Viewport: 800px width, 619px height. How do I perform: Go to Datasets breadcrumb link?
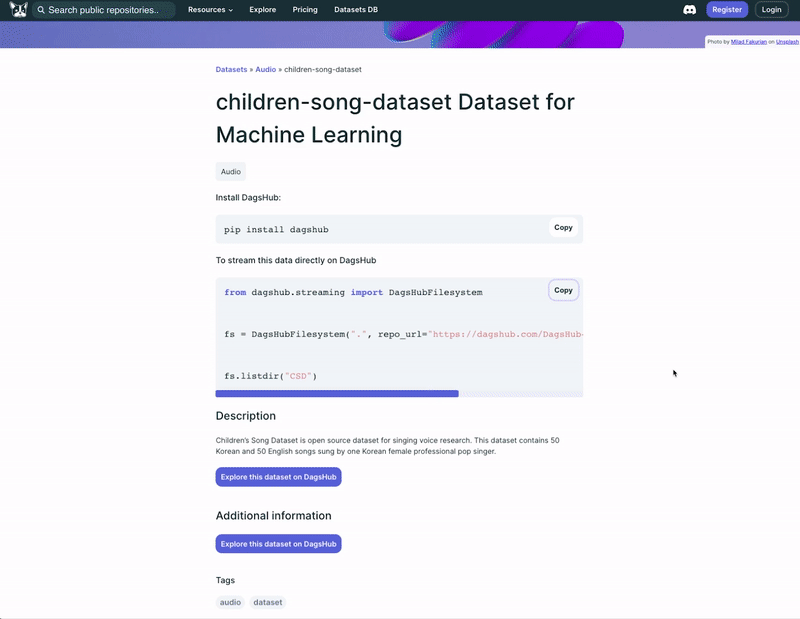[231, 69]
